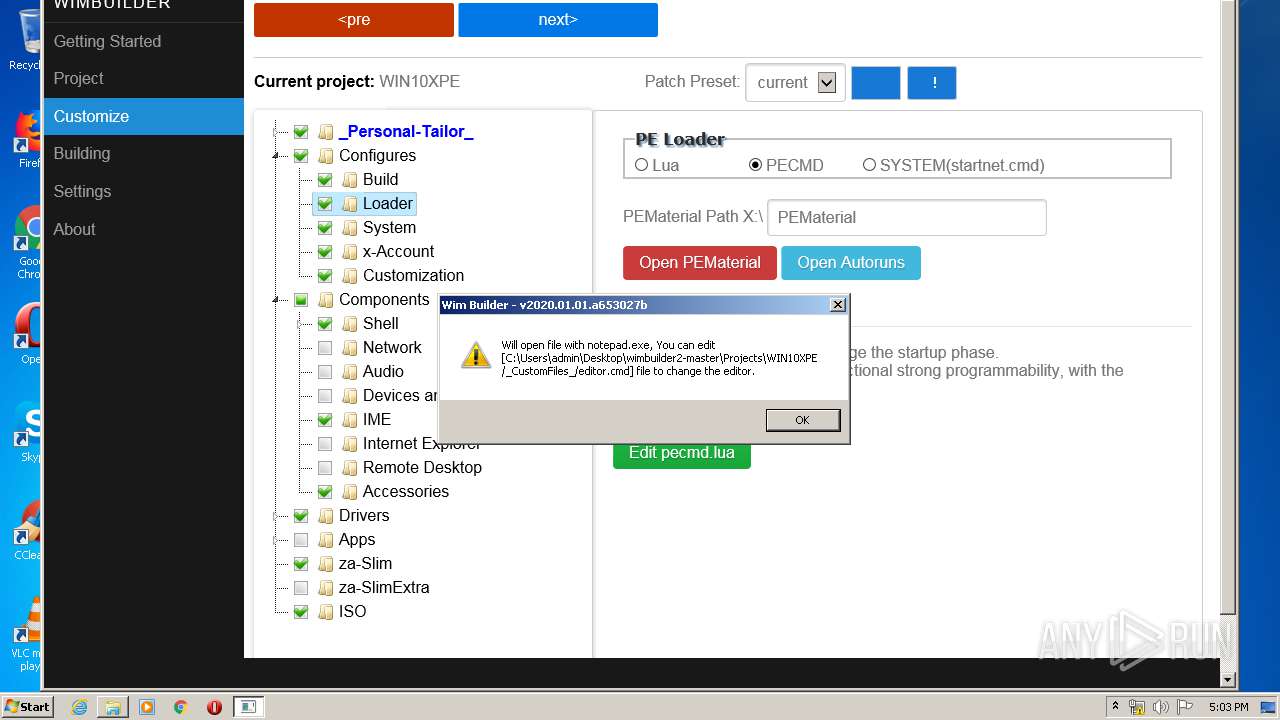
Task: Enable the Audio component checkbox
Action: tap(325, 371)
